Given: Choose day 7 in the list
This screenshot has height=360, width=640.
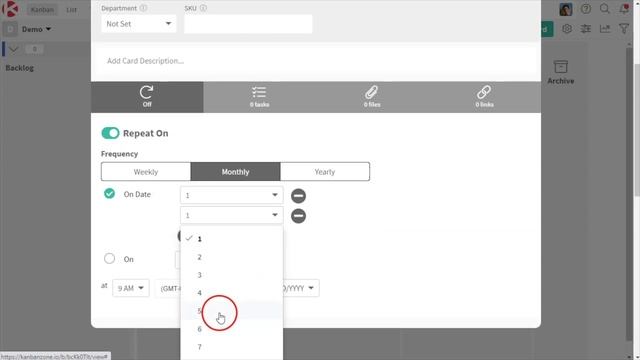Looking at the screenshot, I should [x=231, y=347].
